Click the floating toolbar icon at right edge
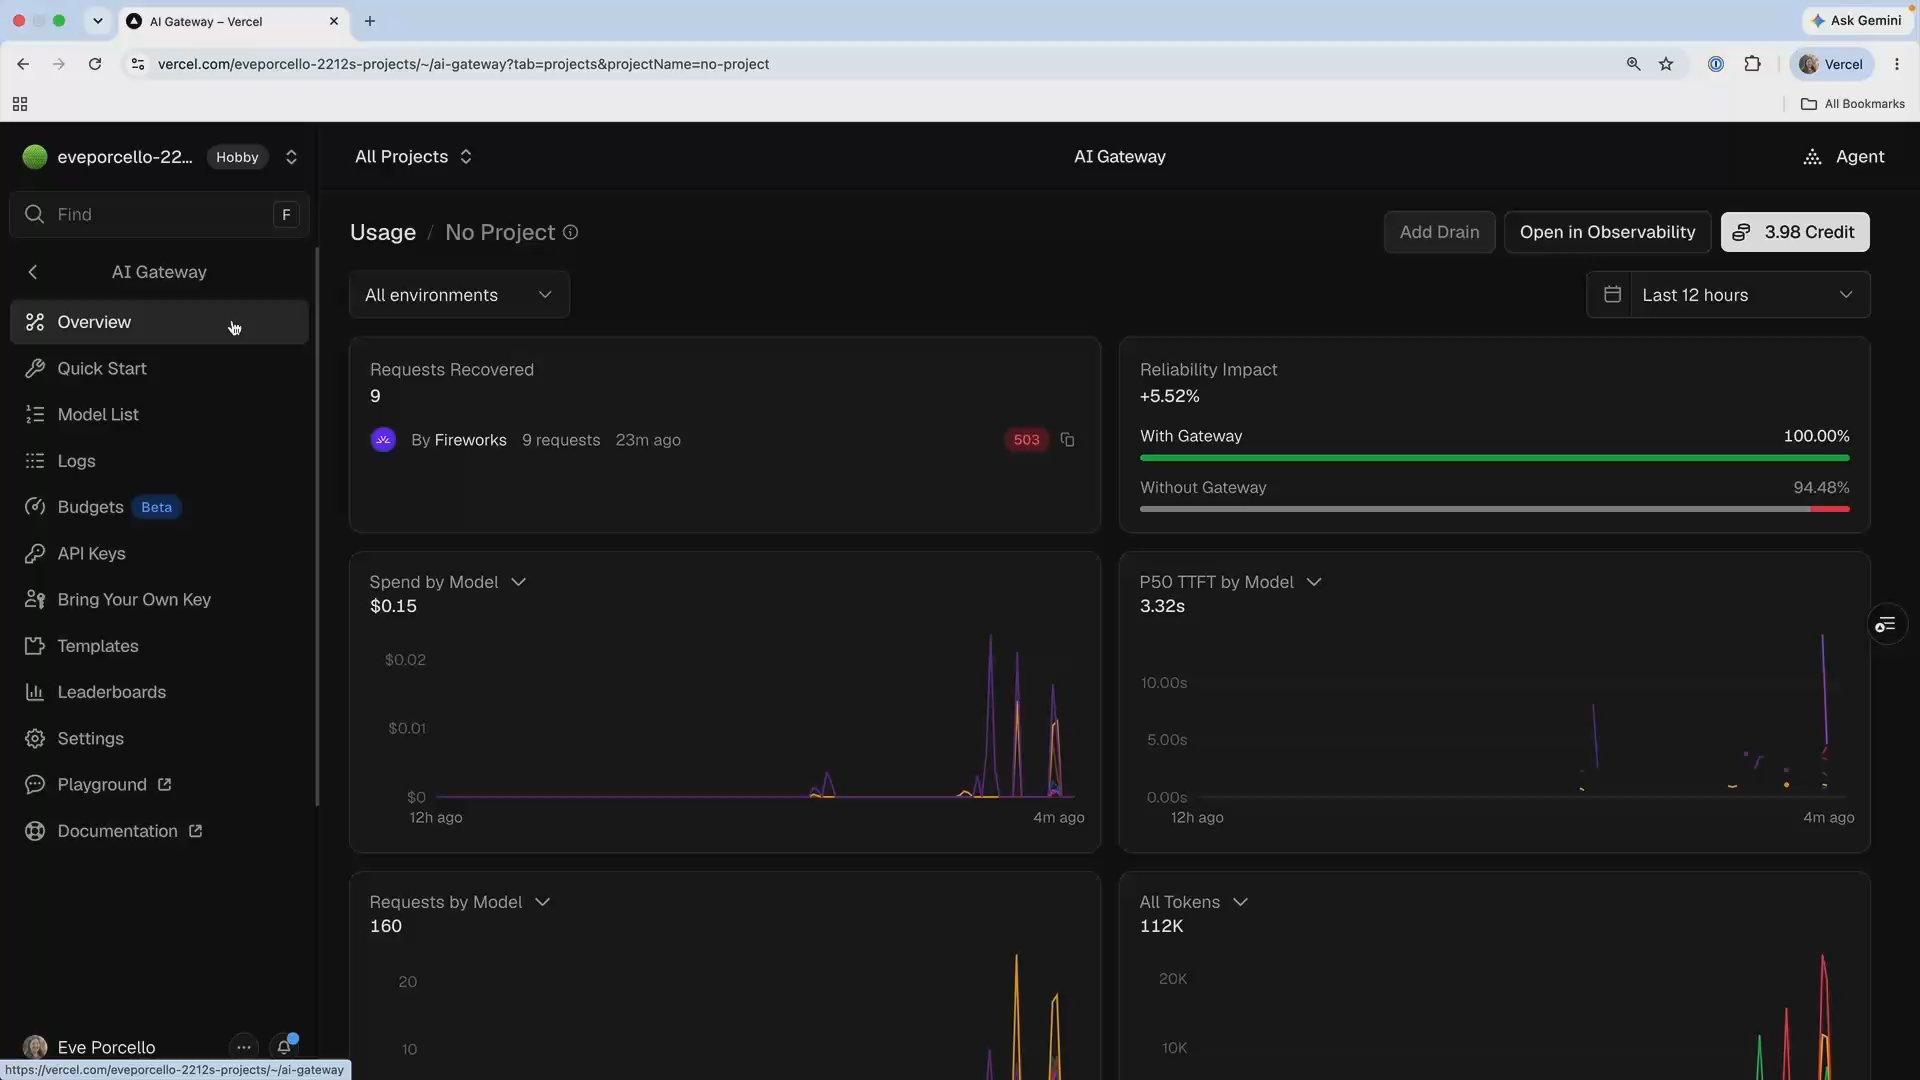 (1886, 625)
